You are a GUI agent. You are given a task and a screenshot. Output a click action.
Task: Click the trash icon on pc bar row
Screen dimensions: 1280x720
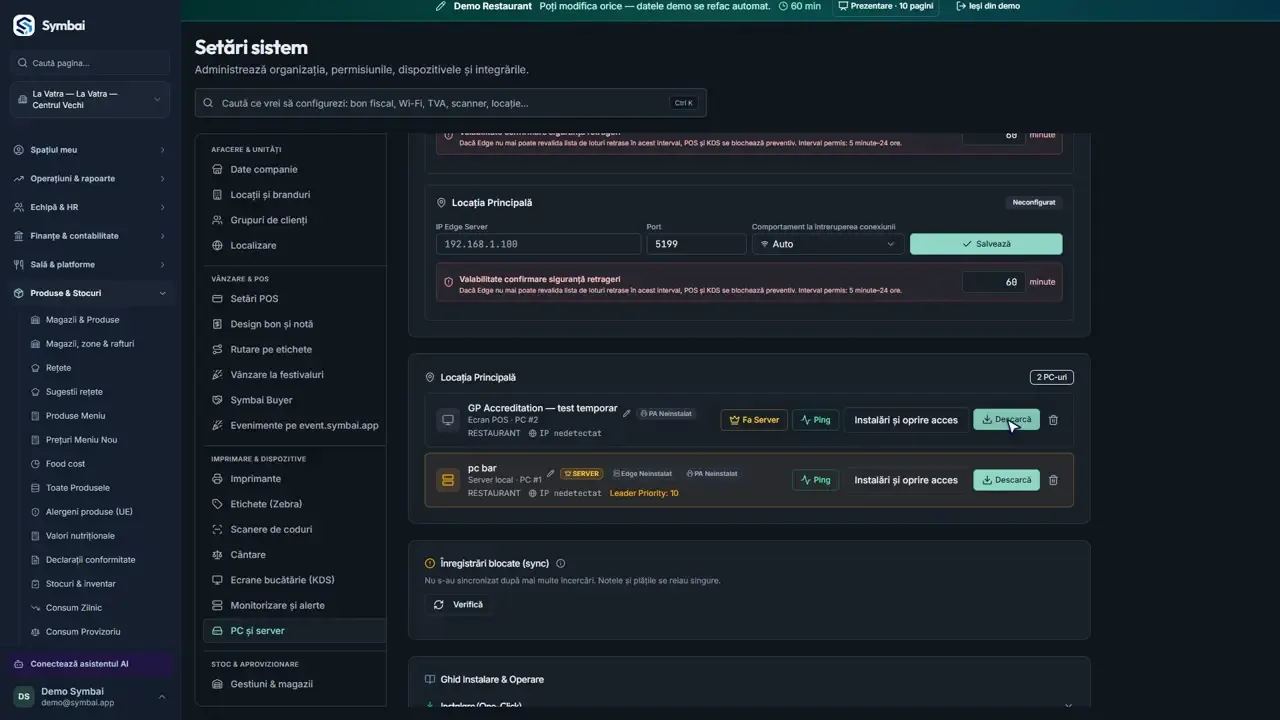pos(1053,480)
